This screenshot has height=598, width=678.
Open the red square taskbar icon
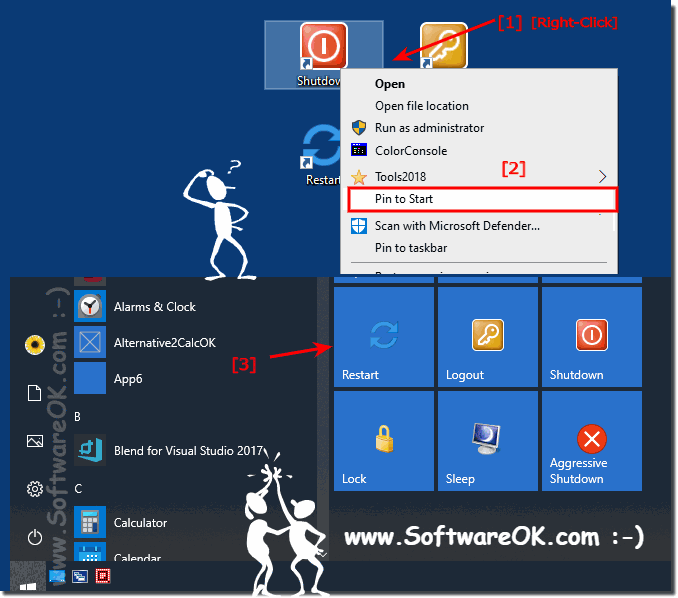pos(103,576)
